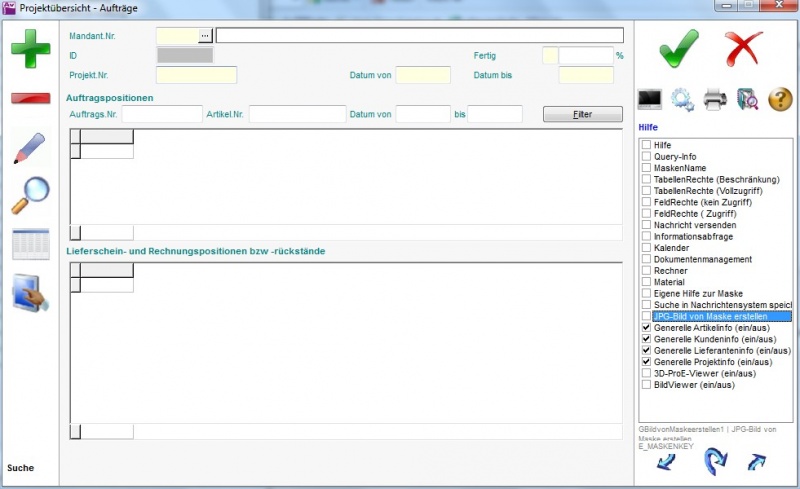Open the Mandant.Nr. lookup ellipsis button
Viewport: 800px width, 489px height.
pos(205,35)
